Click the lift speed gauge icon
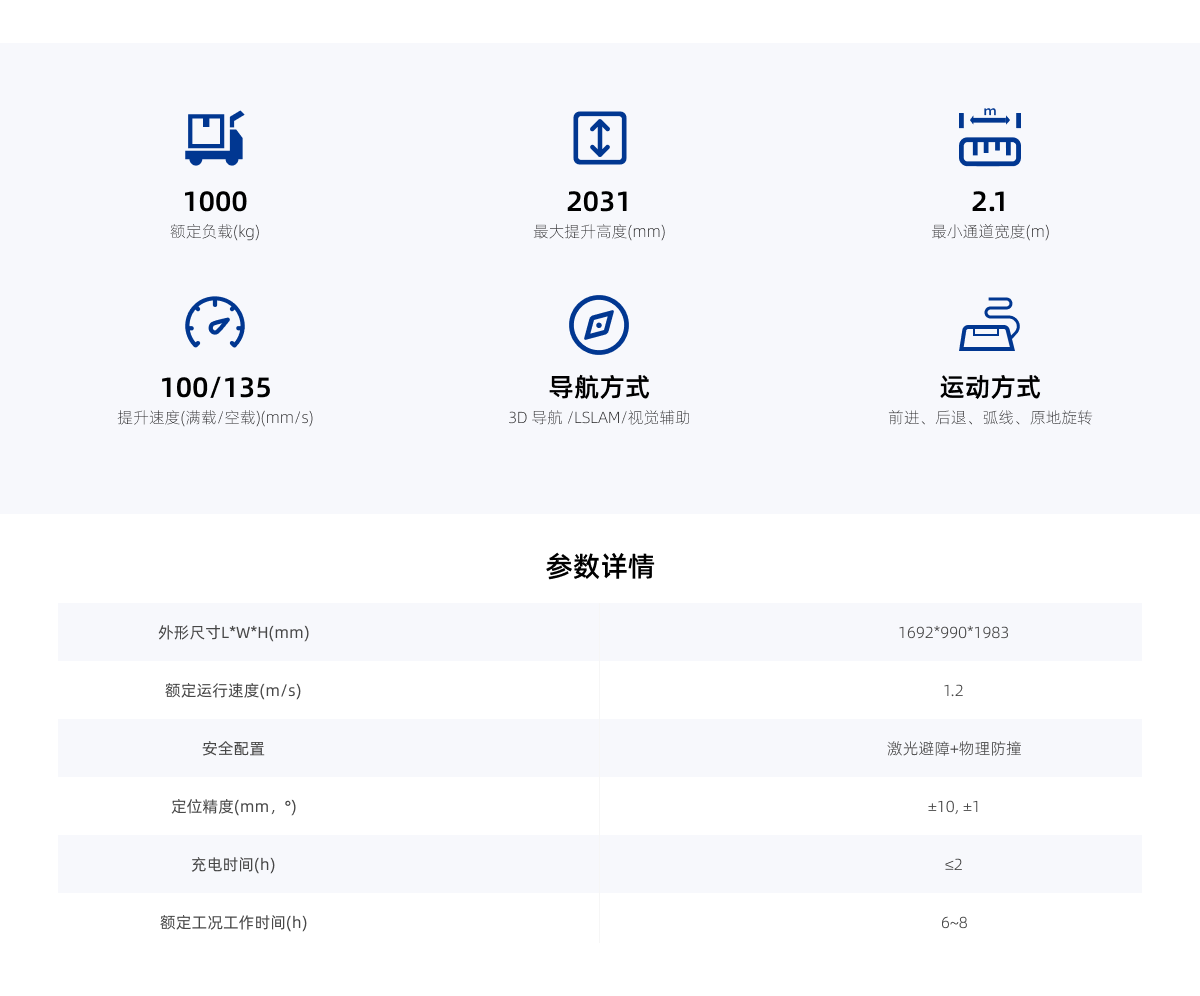The image size is (1200, 996). (215, 323)
